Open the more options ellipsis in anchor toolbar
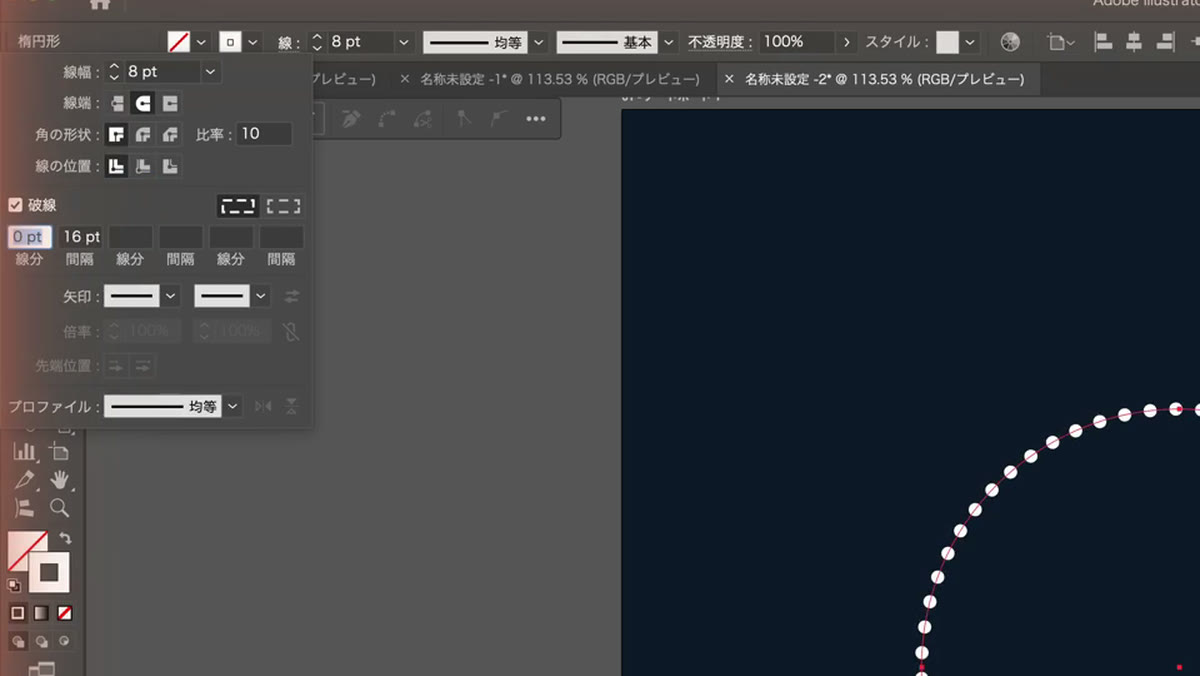This screenshot has width=1200, height=676. (x=536, y=119)
